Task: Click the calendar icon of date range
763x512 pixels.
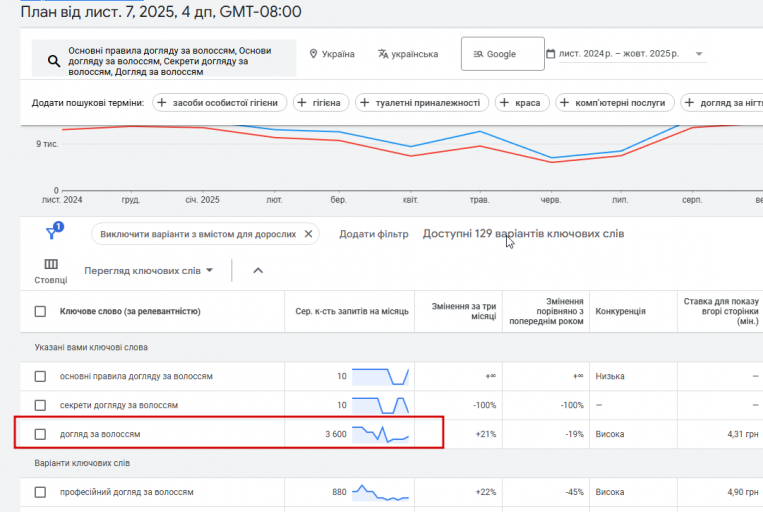Action: 550,54
